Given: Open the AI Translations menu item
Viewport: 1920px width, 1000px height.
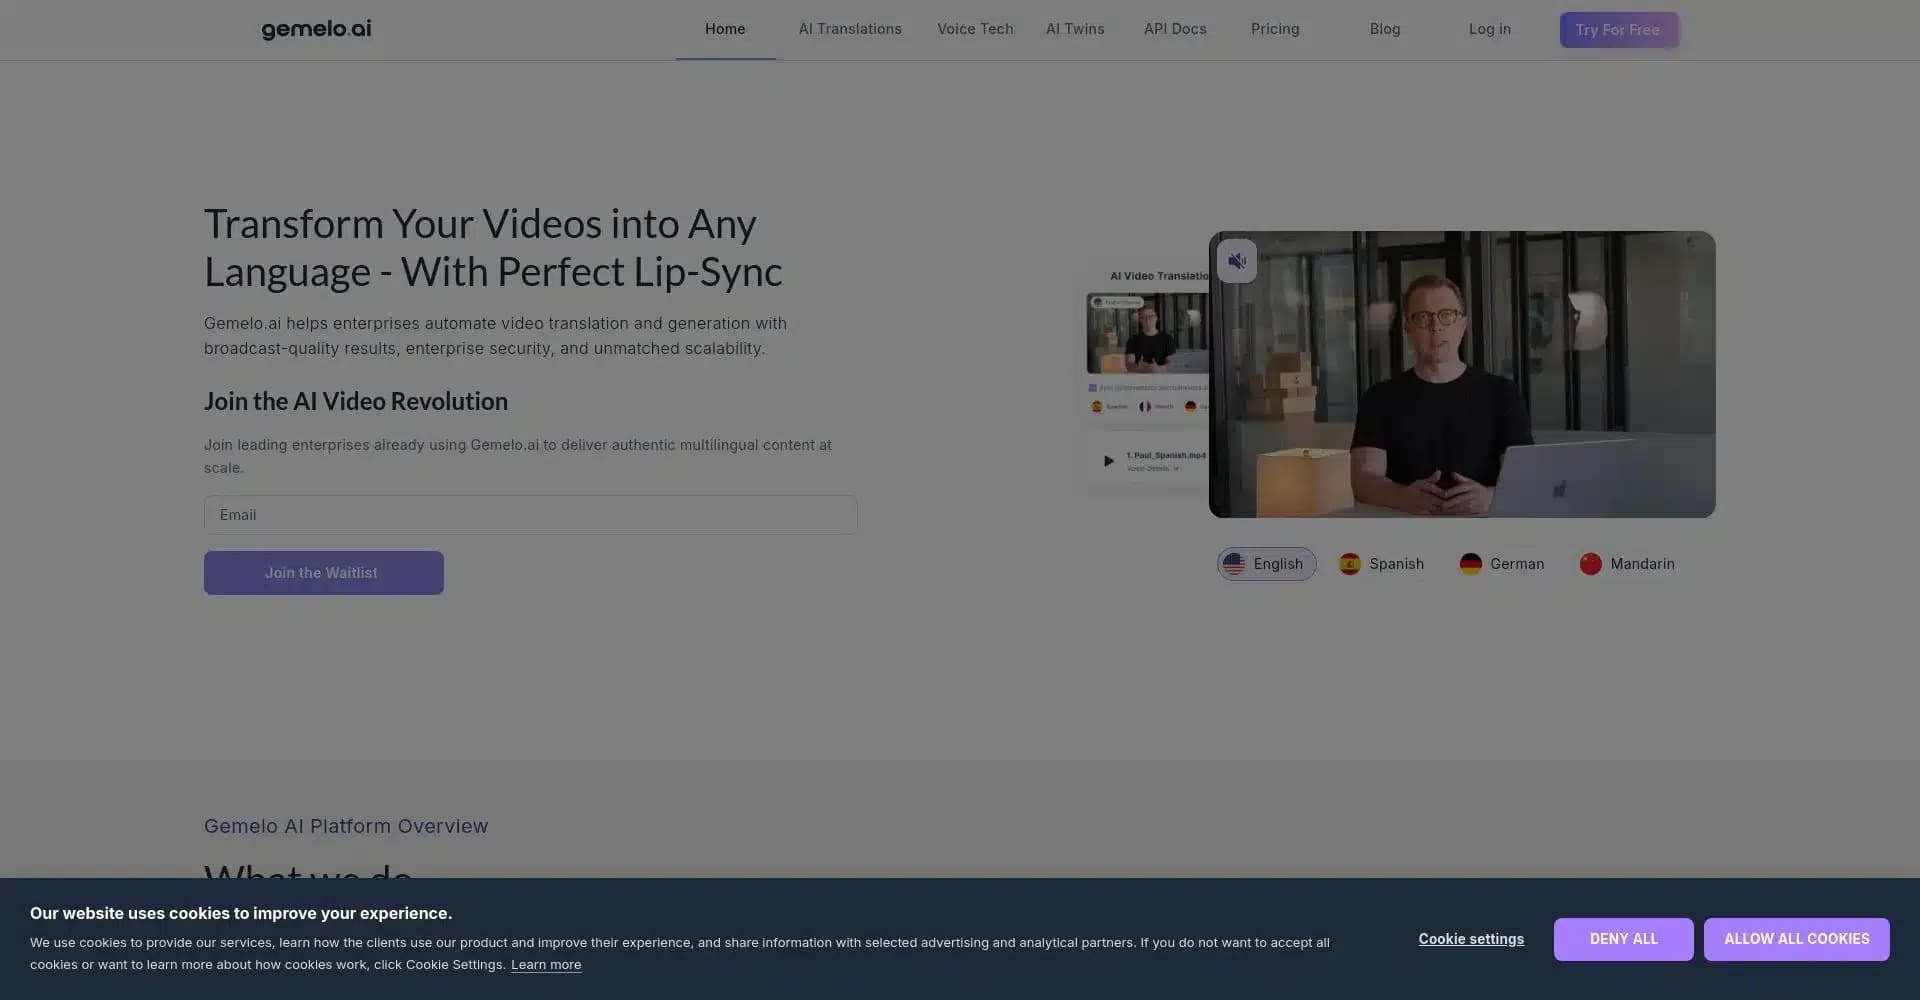Looking at the screenshot, I should coord(850,29).
